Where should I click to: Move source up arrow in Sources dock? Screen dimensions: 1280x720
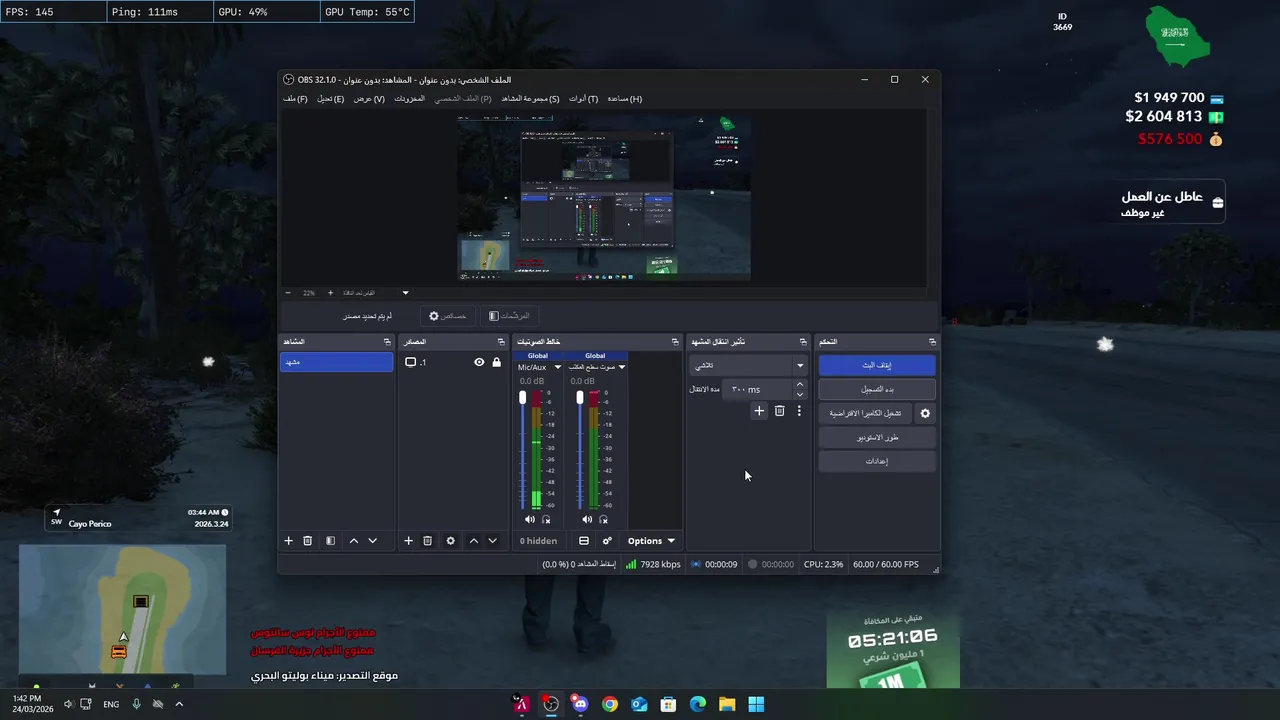click(474, 541)
